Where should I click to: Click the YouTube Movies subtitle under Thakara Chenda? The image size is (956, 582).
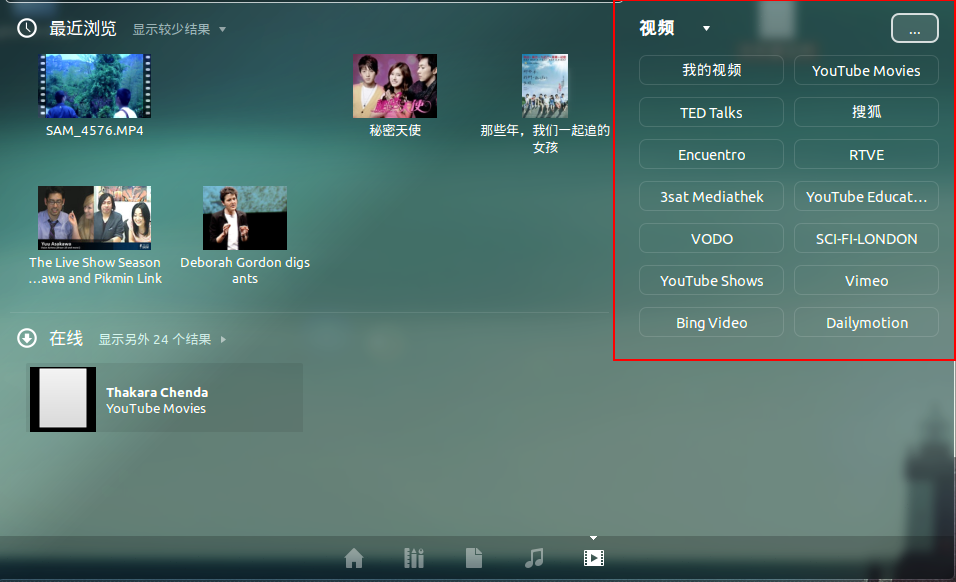pyautogui.click(x=156, y=408)
